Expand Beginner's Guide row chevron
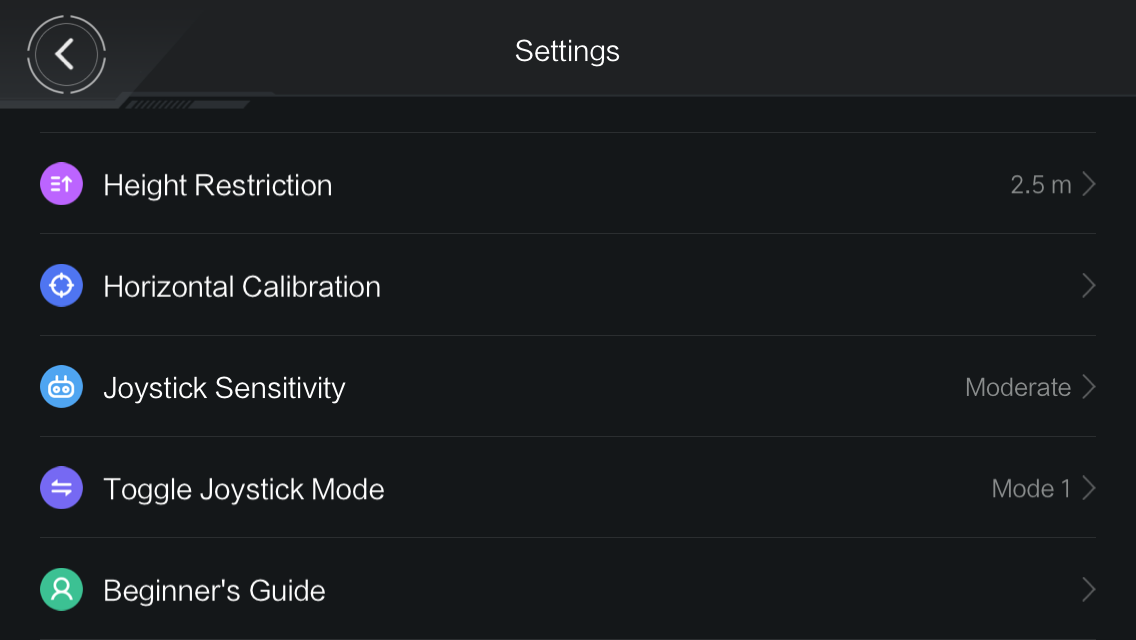The height and width of the screenshot is (640, 1136). [x=1088, y=589]
